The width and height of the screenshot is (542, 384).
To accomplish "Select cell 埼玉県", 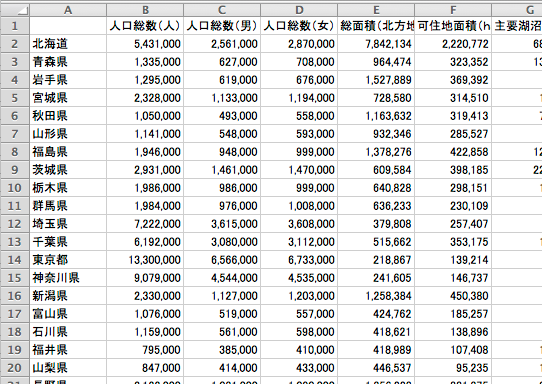I will coord(68,224).
